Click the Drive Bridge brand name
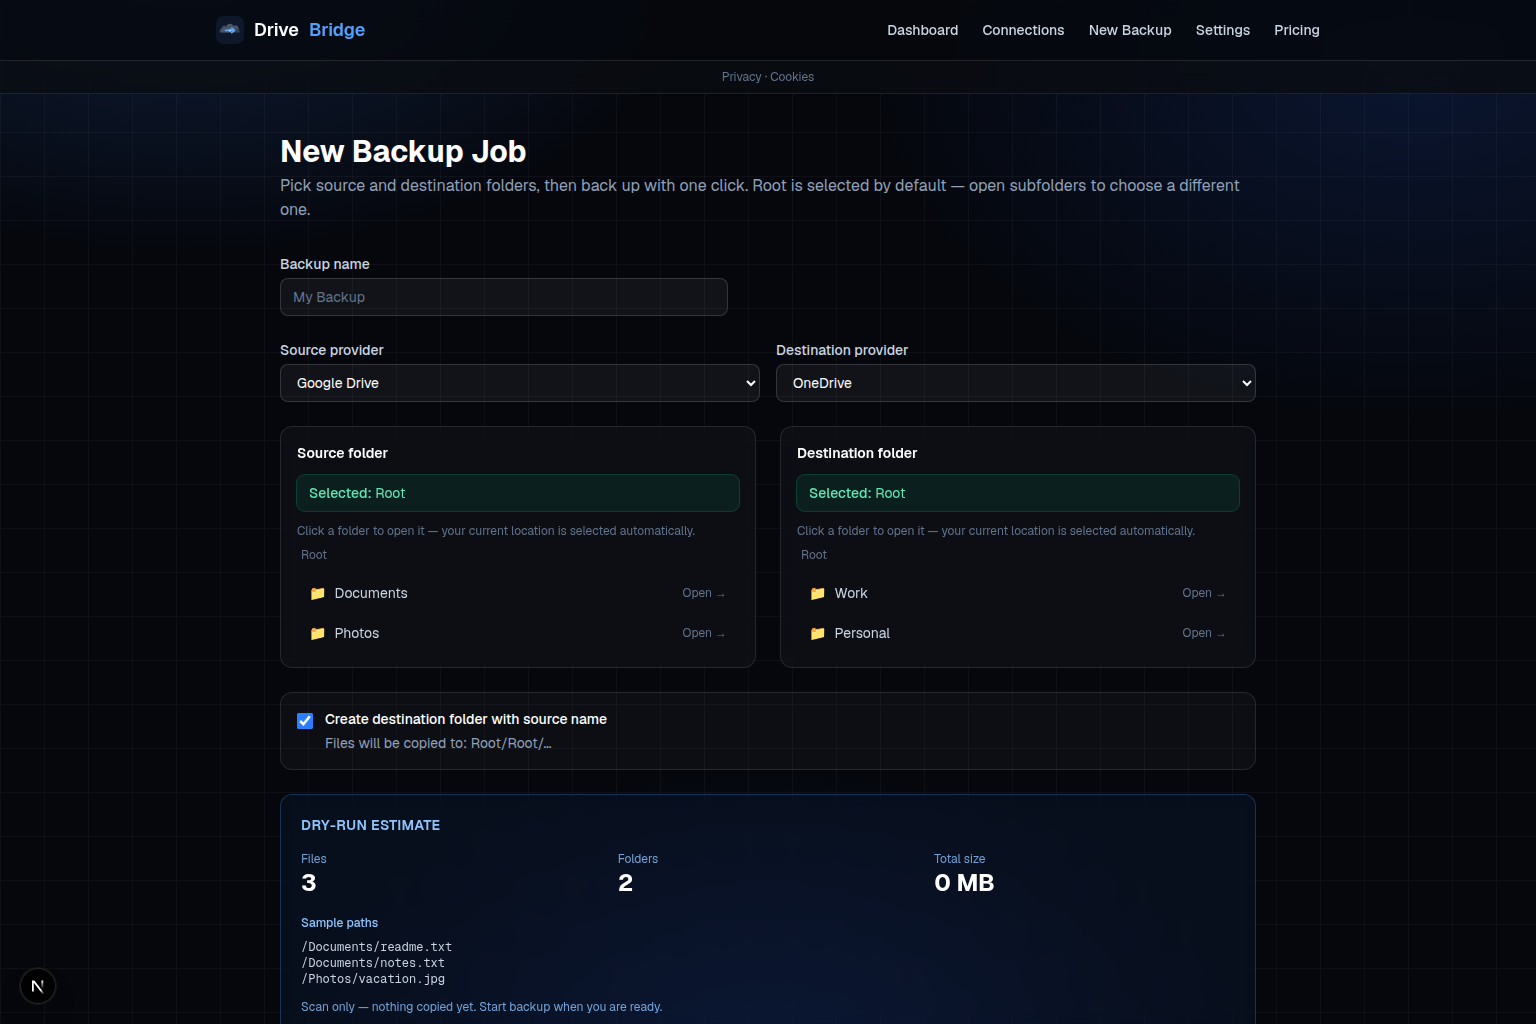This screenshot has width=1536, height=1024. tap(309, 30)
